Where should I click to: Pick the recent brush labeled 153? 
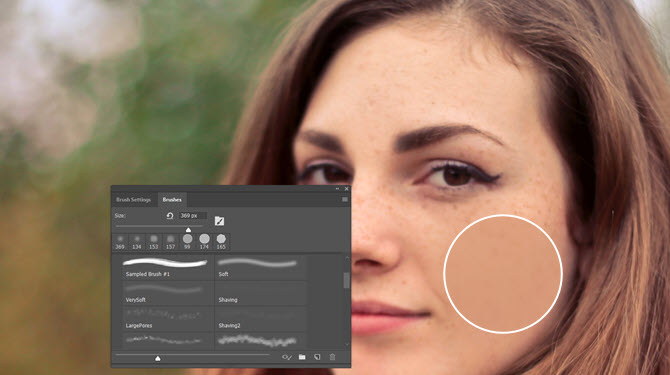[x=154, y=242]
